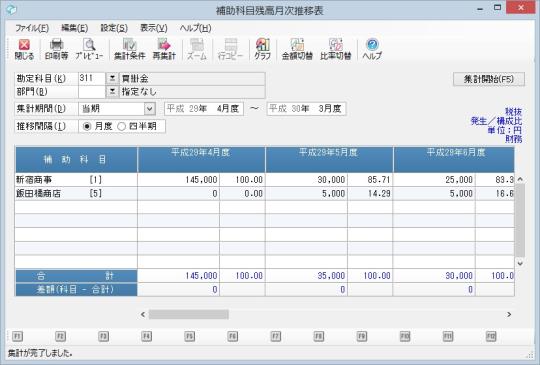Run 再集計 recalculate from toolbar

pyautogui.click(x=164, y=49)
